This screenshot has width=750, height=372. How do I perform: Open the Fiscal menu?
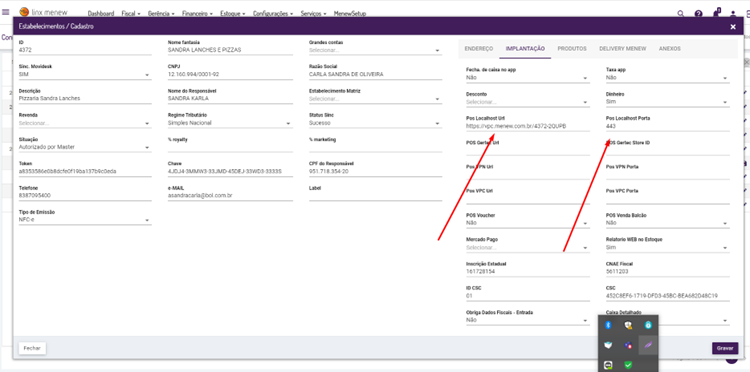click(131, 14)
